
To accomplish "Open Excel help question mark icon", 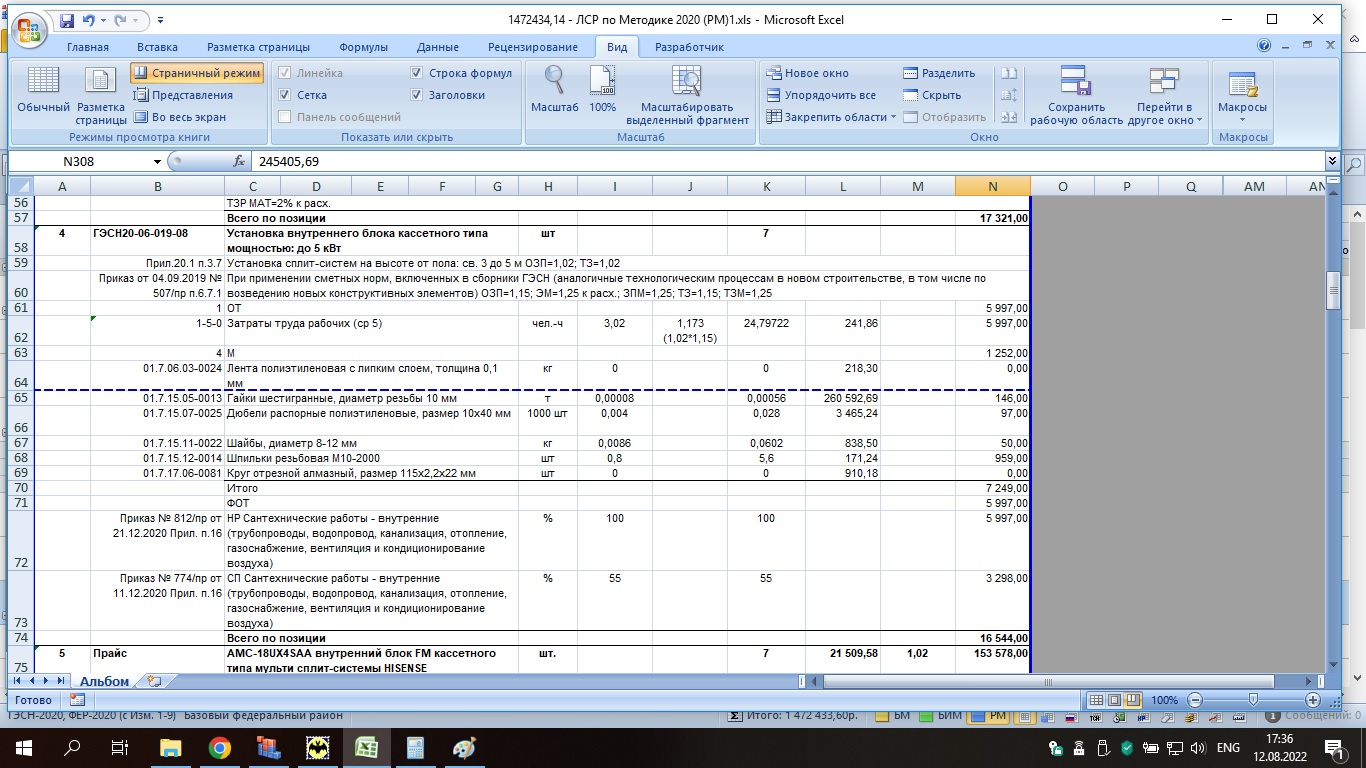I will (1264, 47).
